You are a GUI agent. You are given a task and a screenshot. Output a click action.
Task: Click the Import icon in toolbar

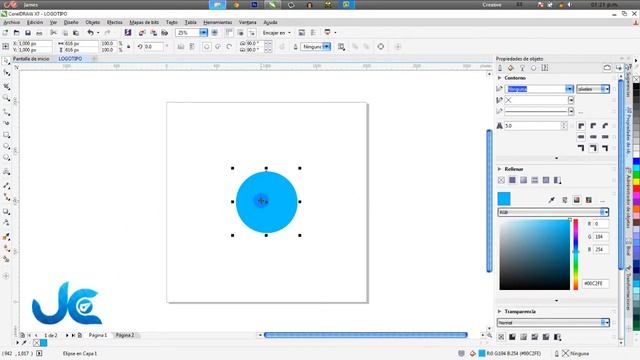coord(142,33)
